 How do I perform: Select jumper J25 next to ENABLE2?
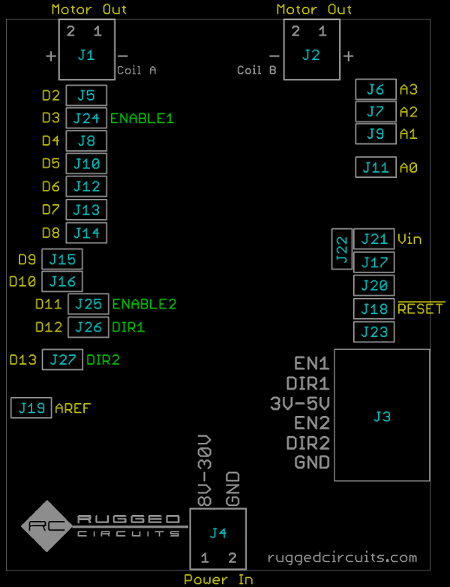coord(88,304)
